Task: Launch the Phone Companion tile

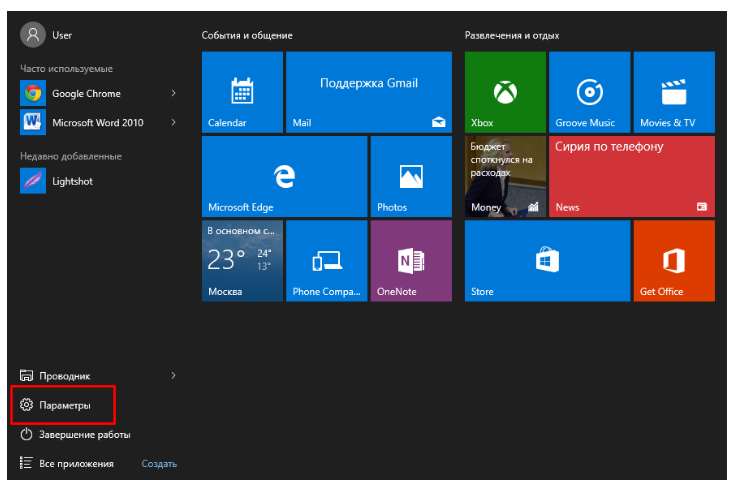Action: click(327, 261)
